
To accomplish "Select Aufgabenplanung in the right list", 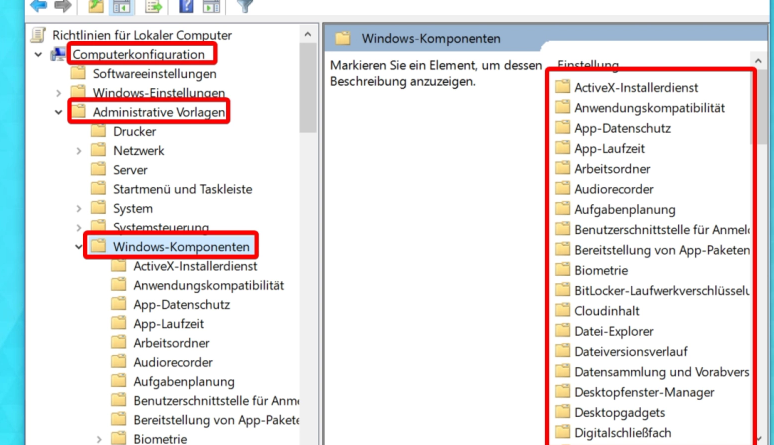I will [x=625, y=209].
